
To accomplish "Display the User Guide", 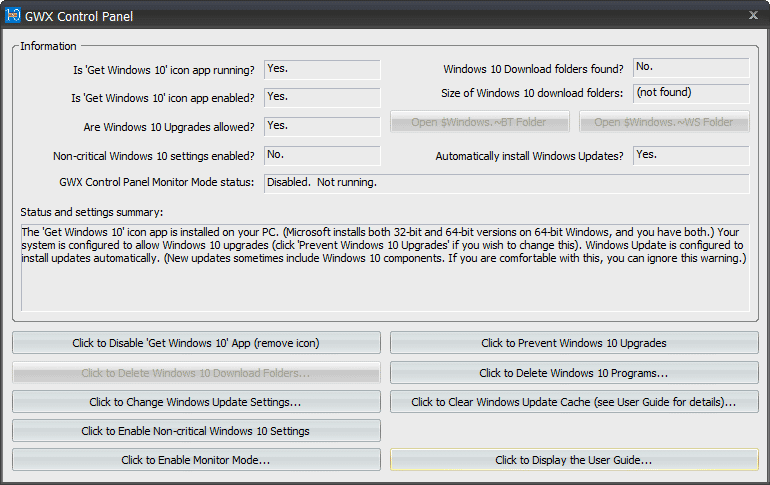I will tap(574, 459).
